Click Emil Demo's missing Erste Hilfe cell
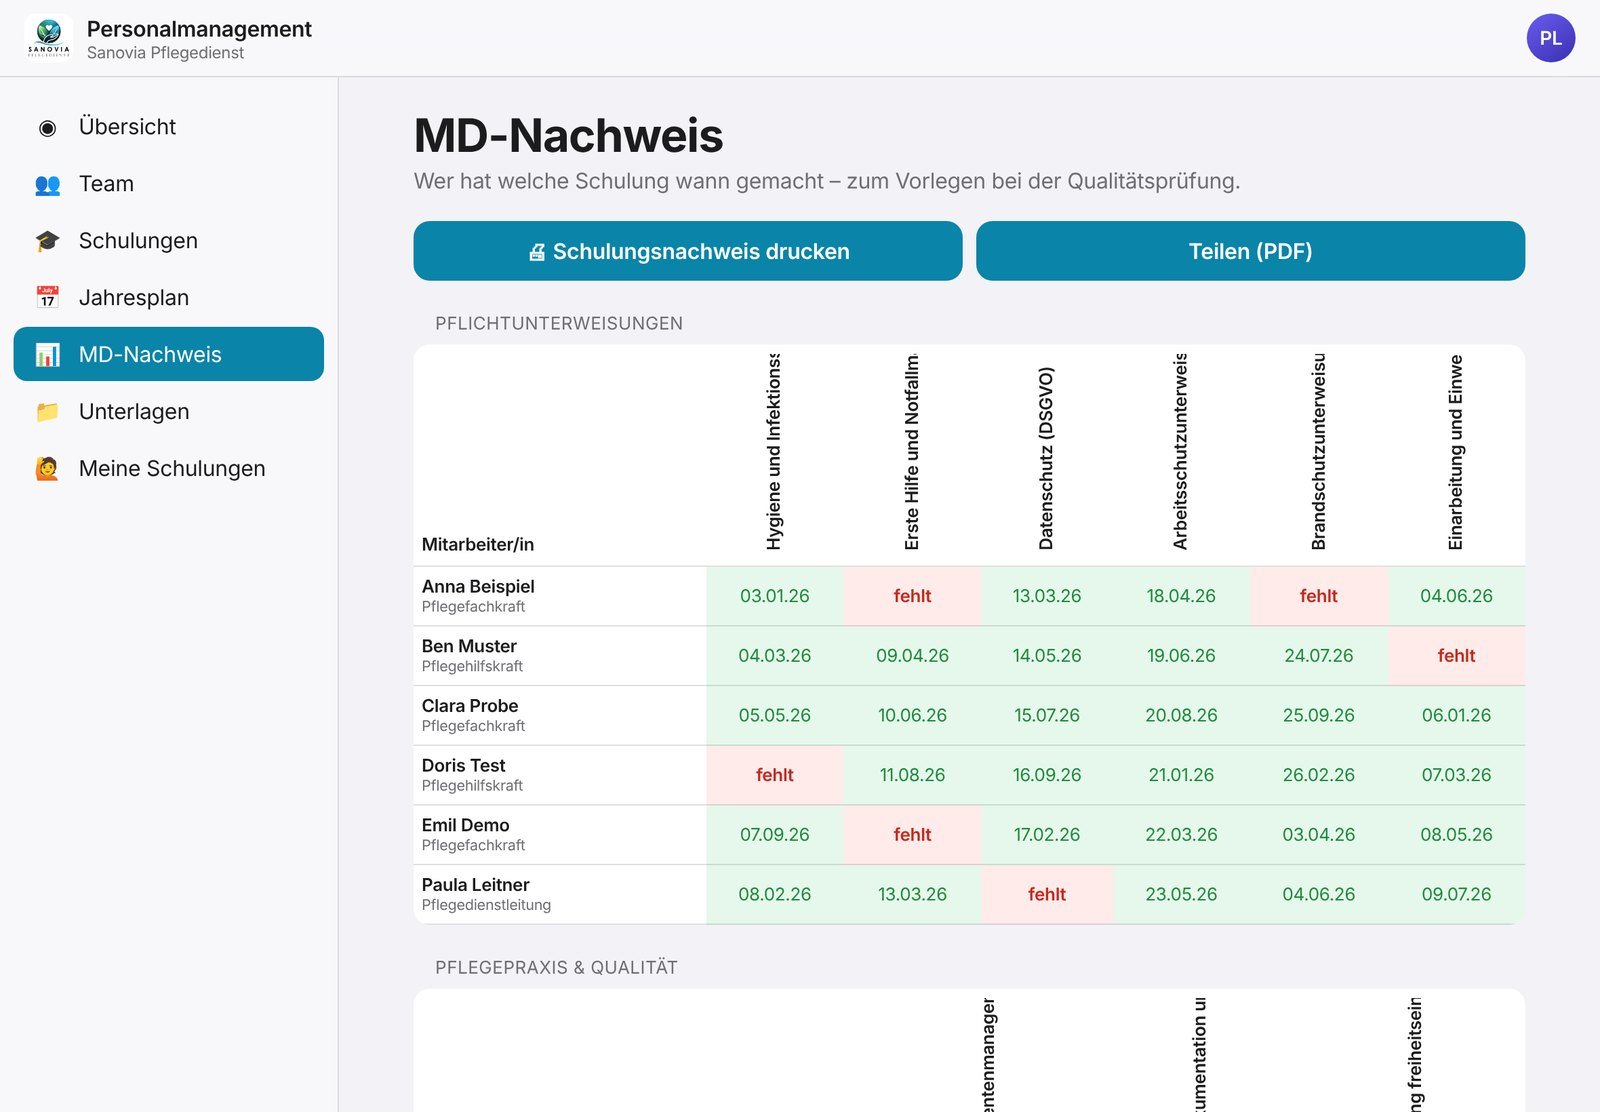This screenshot has width=1600, height=1112. click(912, 835)
